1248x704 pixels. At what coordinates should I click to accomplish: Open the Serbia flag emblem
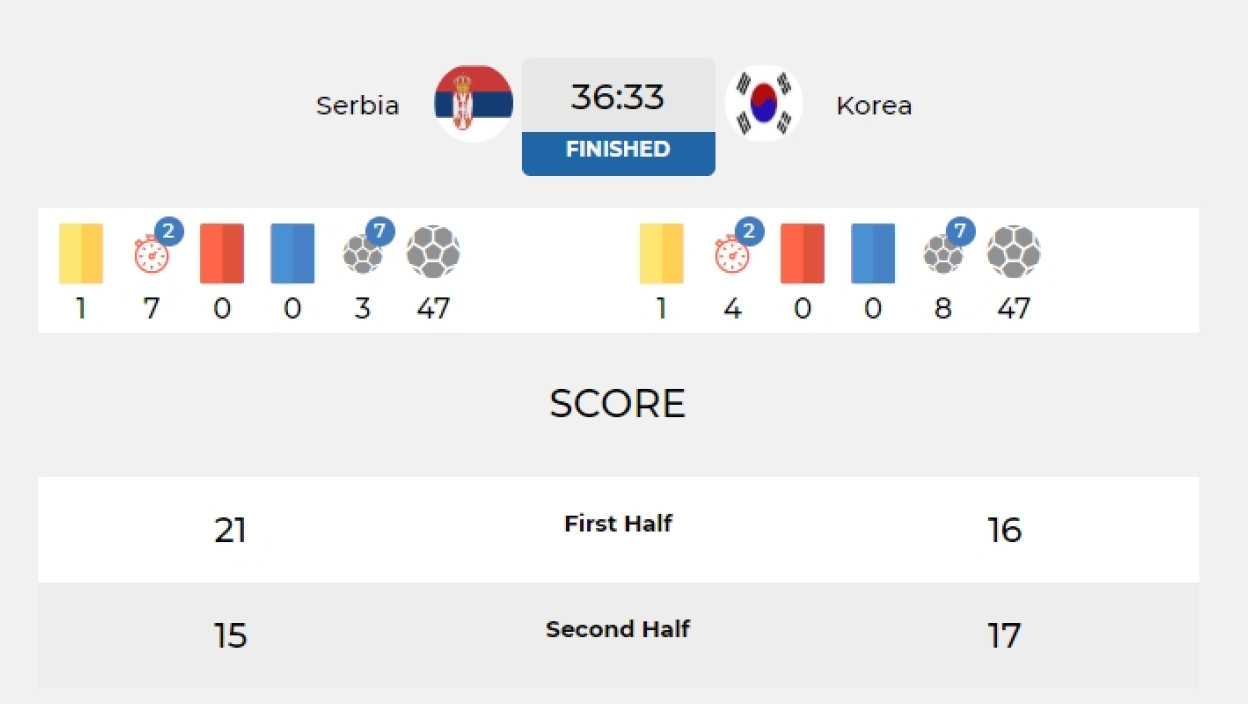474,103
